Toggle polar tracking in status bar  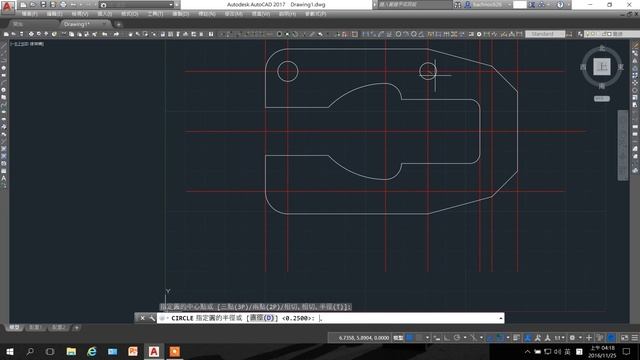[x=457, y=338]
